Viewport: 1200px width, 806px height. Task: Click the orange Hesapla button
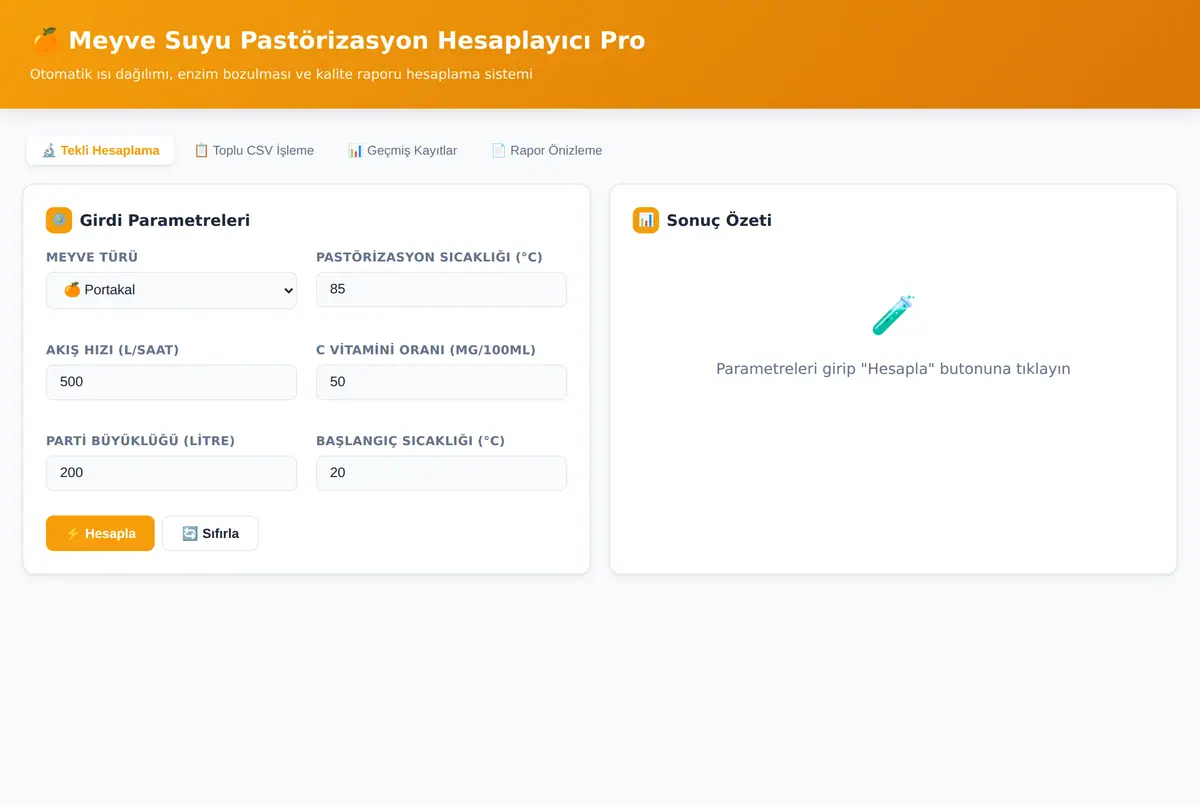pyautogui.click(x=100, y=533)
